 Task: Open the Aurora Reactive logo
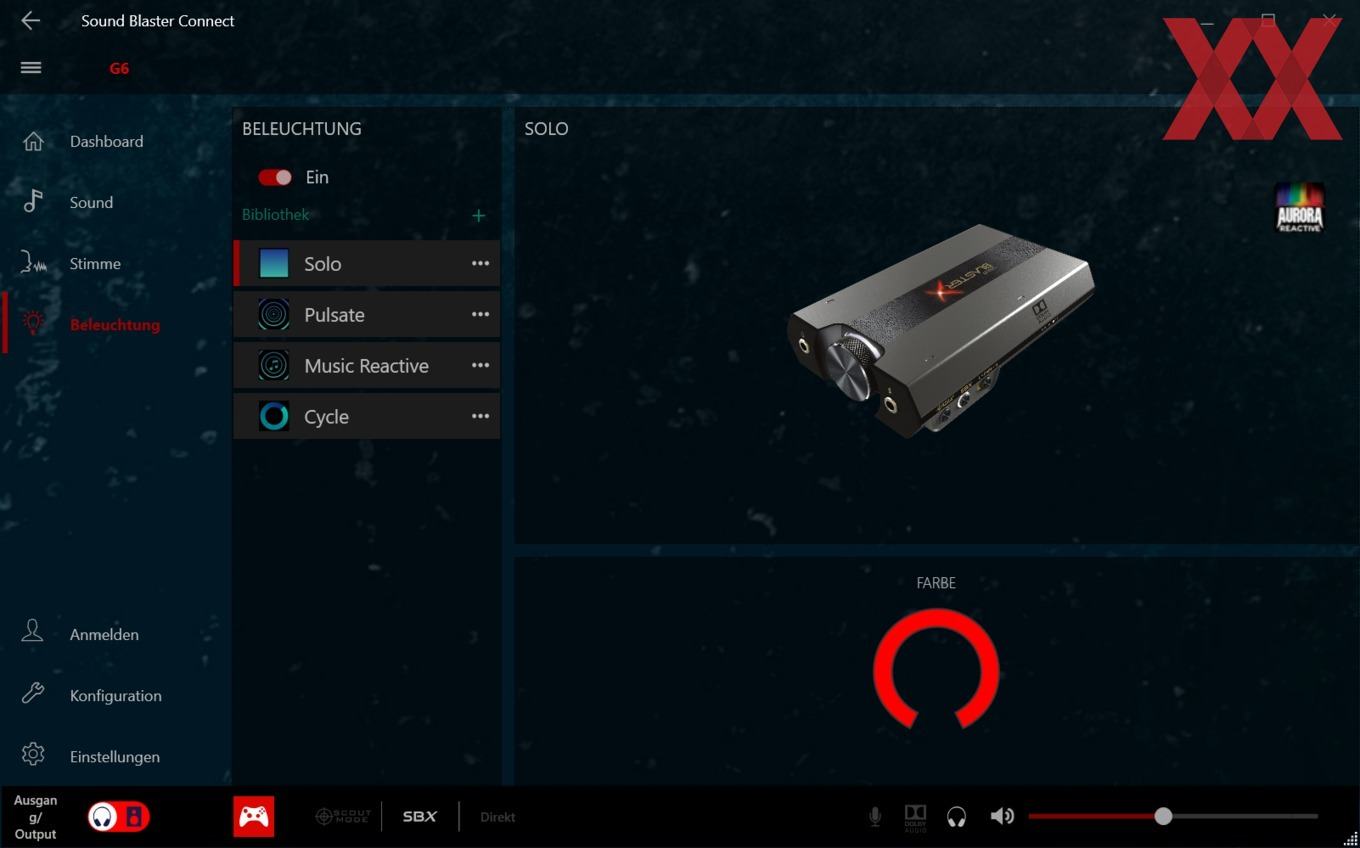[x=1299, y=208]
